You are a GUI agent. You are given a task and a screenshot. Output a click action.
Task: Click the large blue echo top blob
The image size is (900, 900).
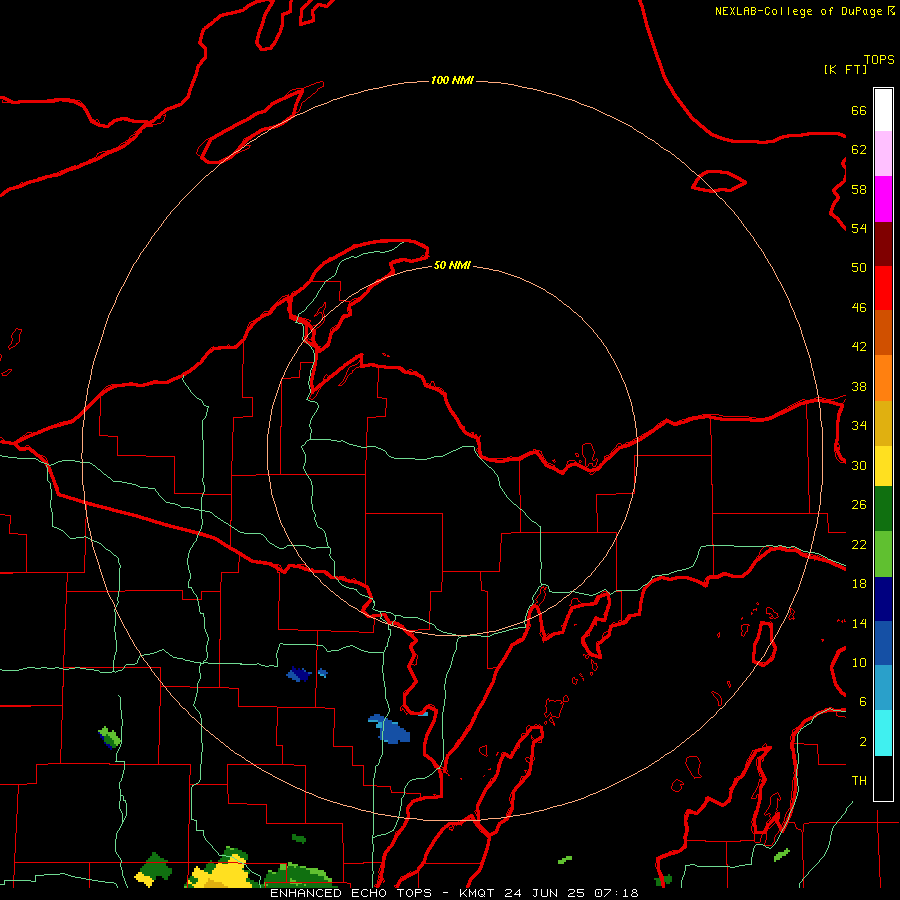coord(390,730)
